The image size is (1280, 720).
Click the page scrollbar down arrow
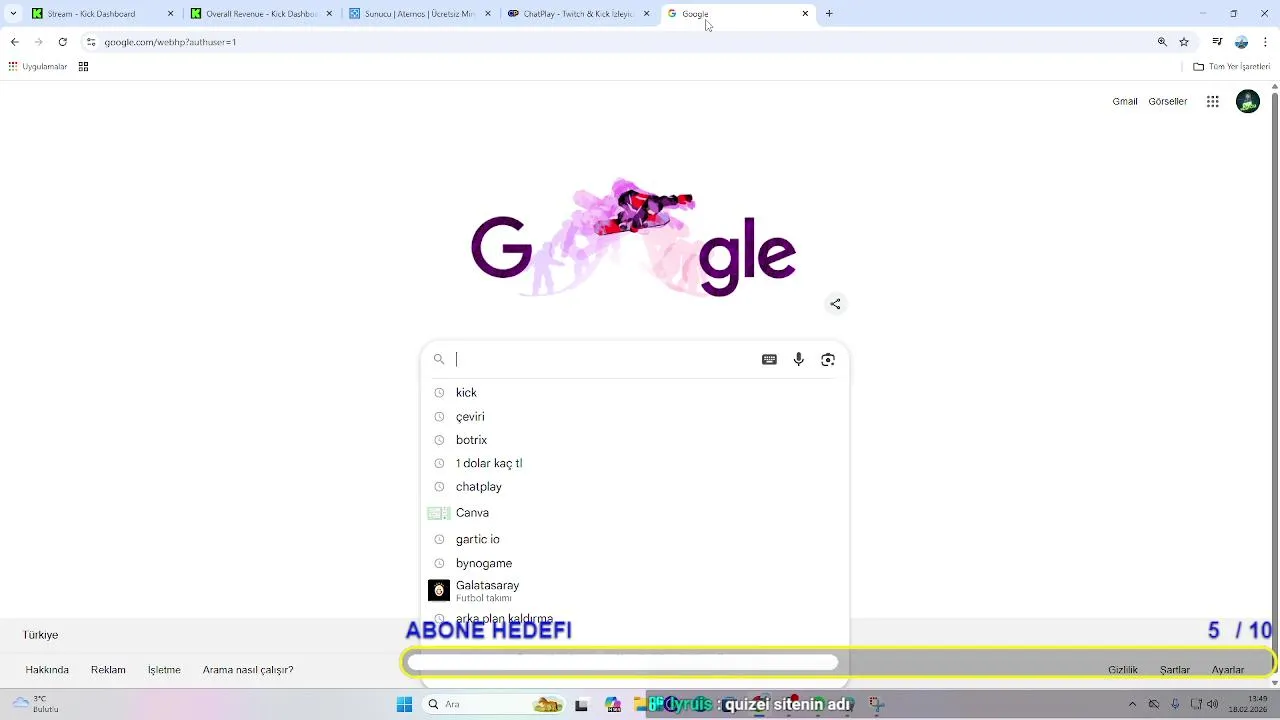click(x=1274, y=683)
